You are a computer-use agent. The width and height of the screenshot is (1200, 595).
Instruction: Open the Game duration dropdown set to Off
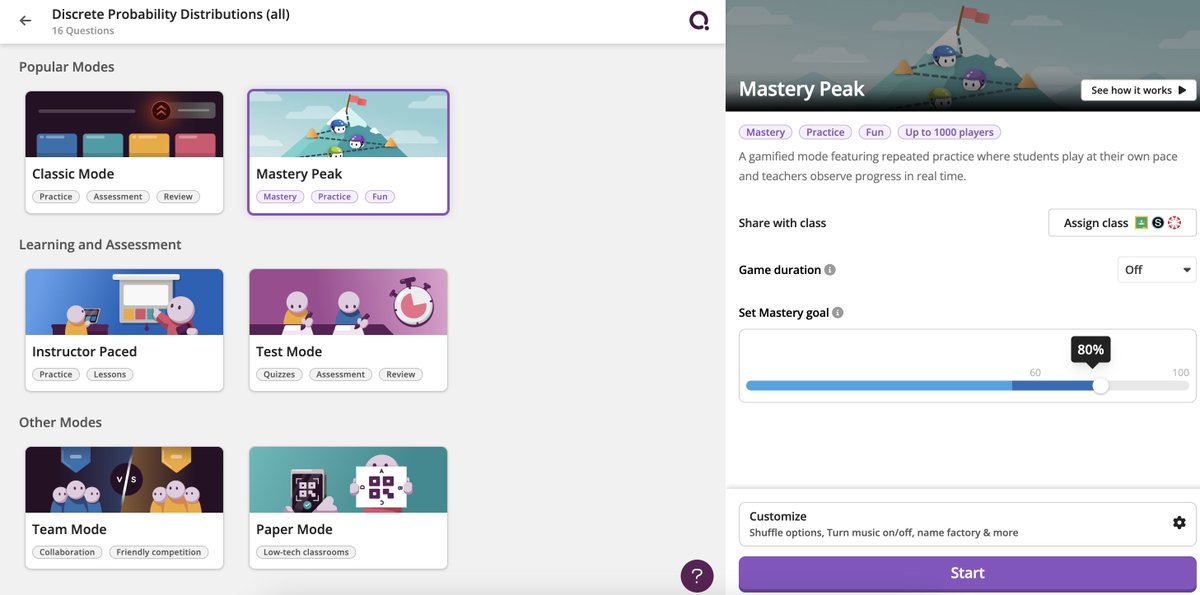1157,270
